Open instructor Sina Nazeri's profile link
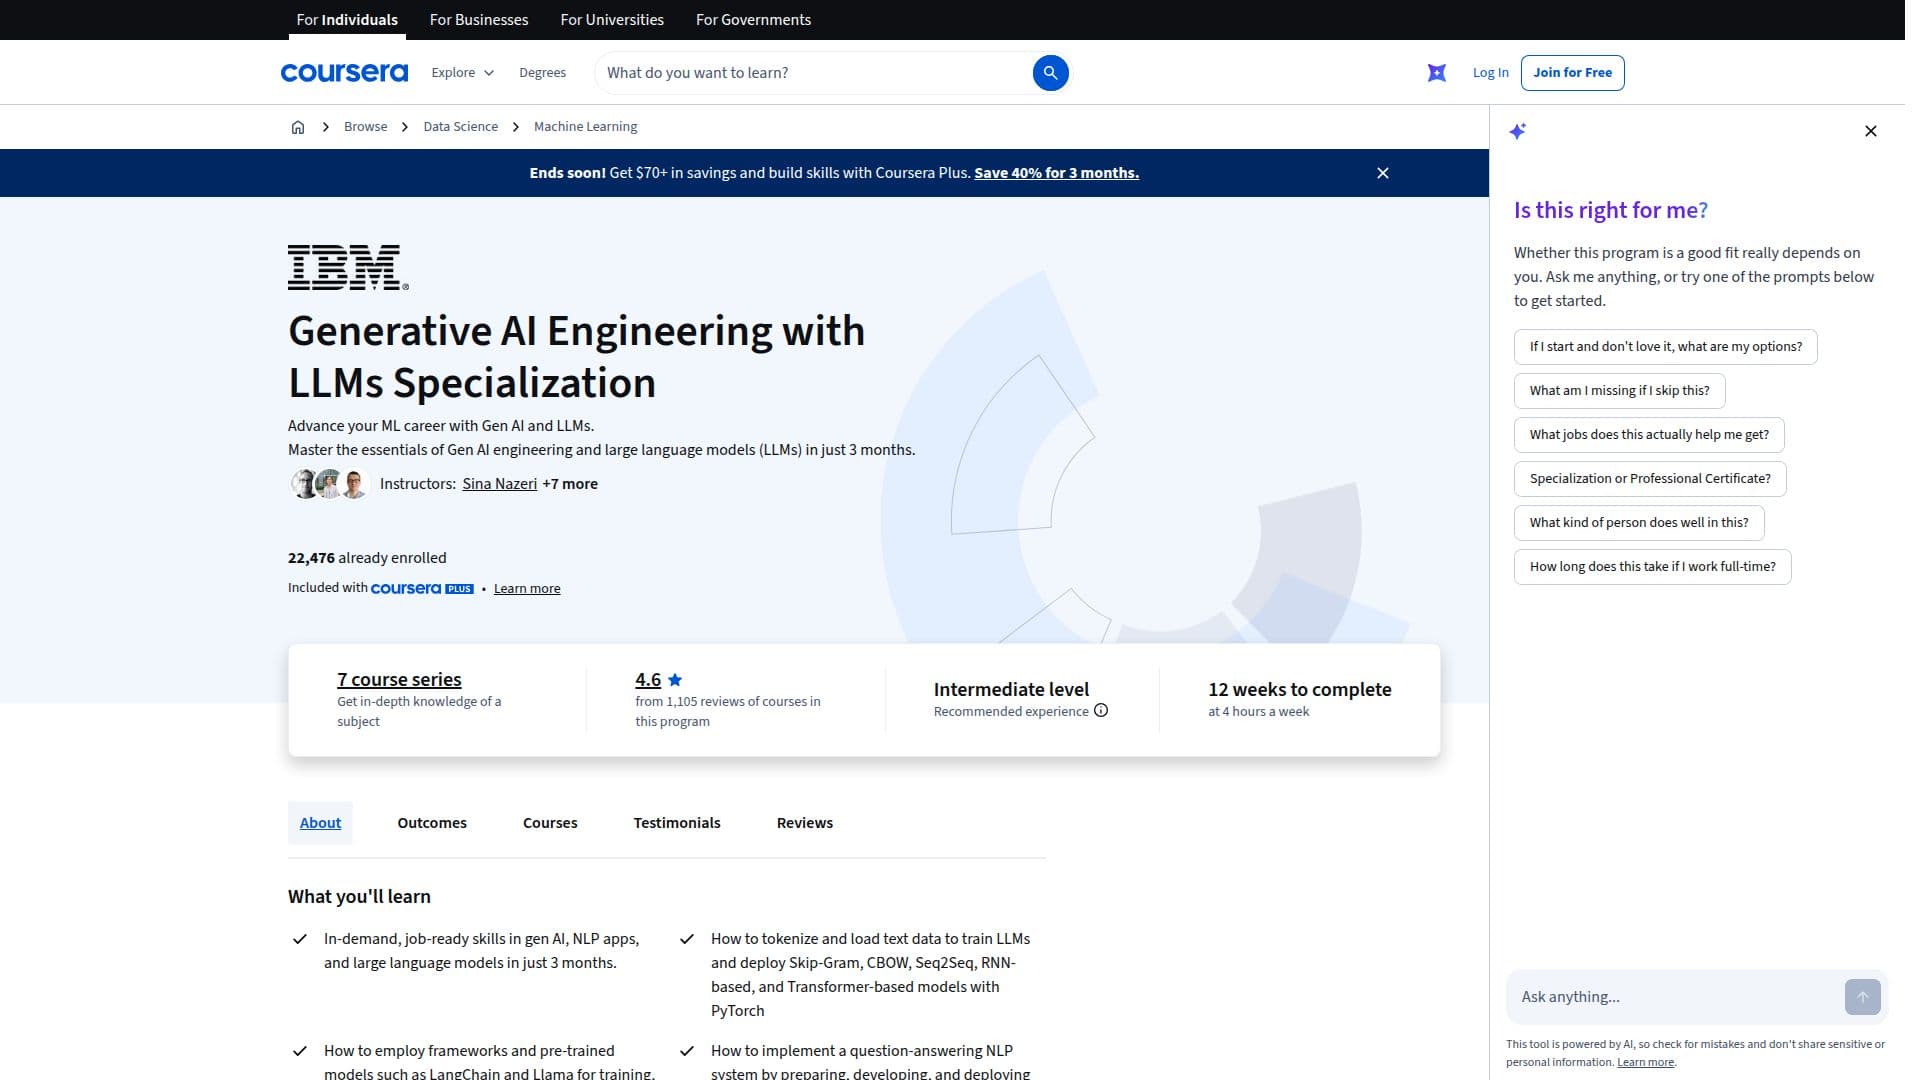Viewport: 1920px width, 1080px height. point(499,484)
